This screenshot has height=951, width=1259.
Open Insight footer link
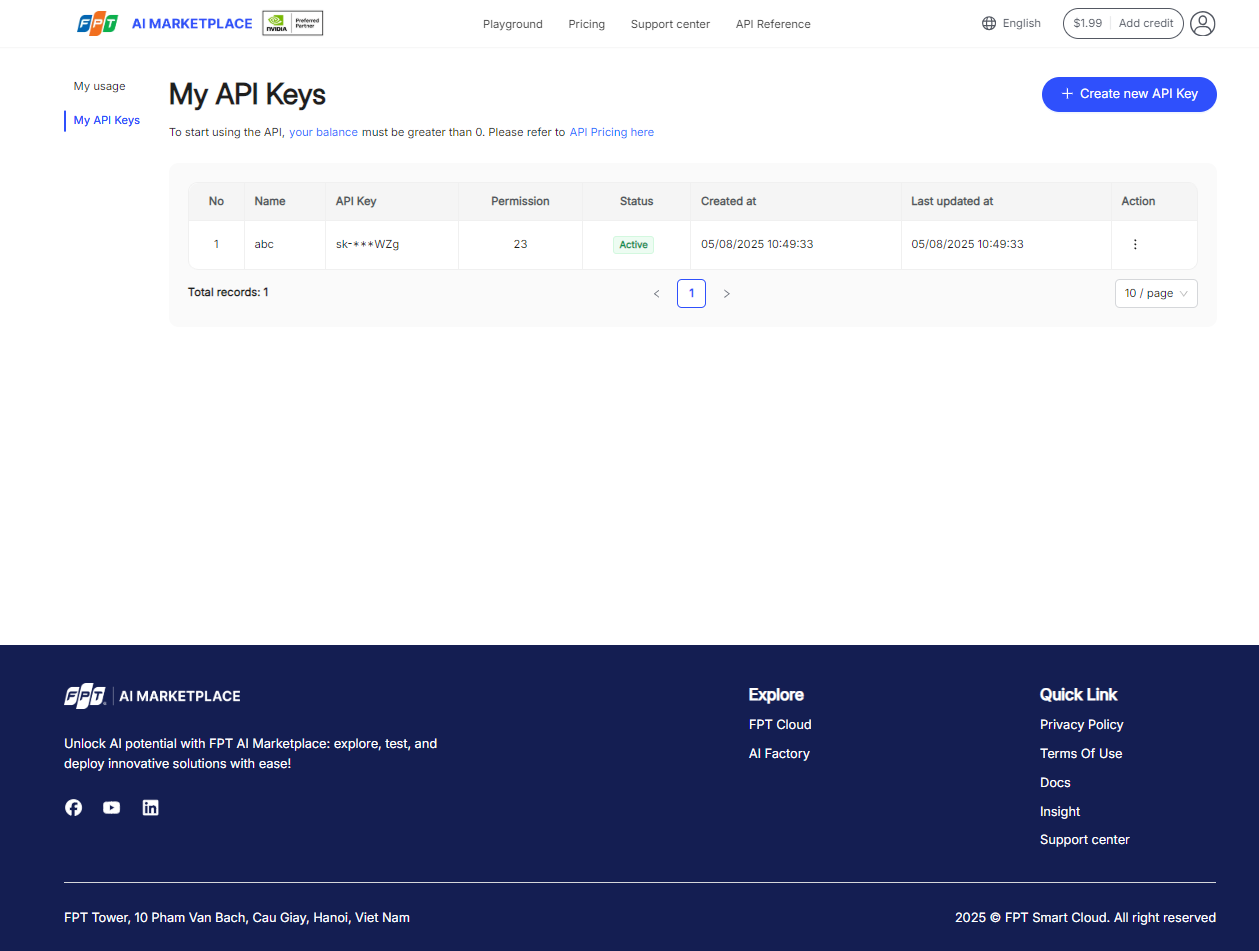(x=1060, y=812)
